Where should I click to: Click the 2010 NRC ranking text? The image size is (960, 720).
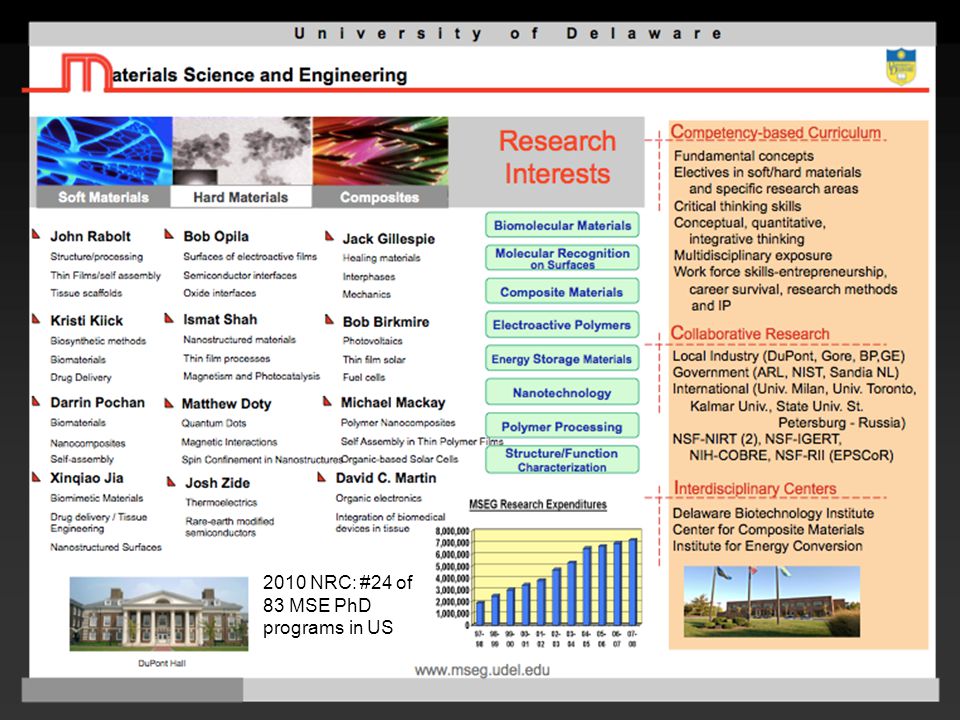(x=337, y=604)
